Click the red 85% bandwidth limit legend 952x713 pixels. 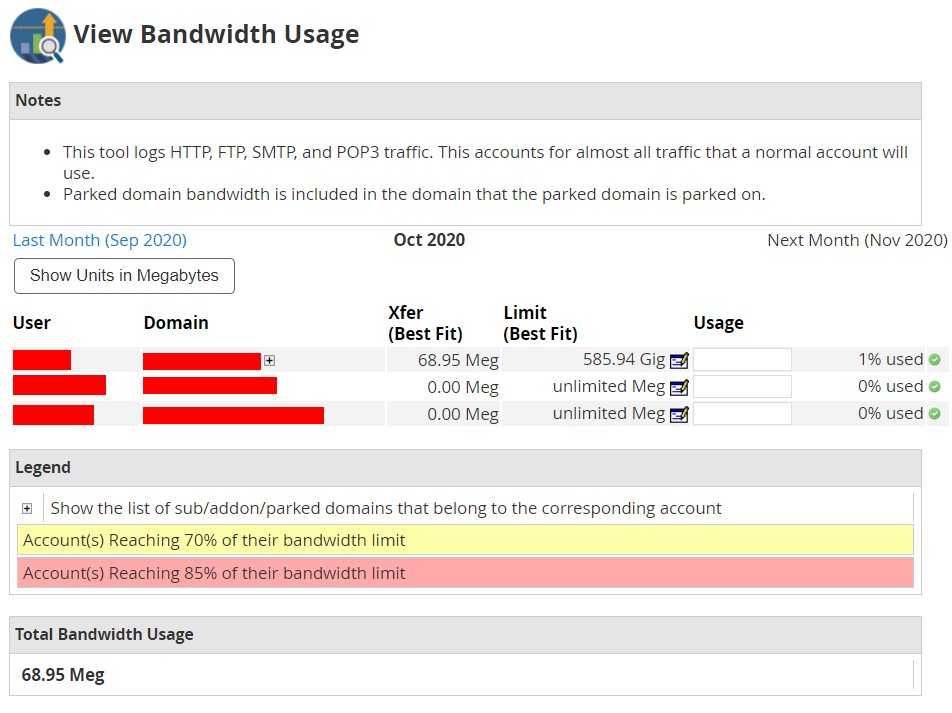tap(465, 573)
